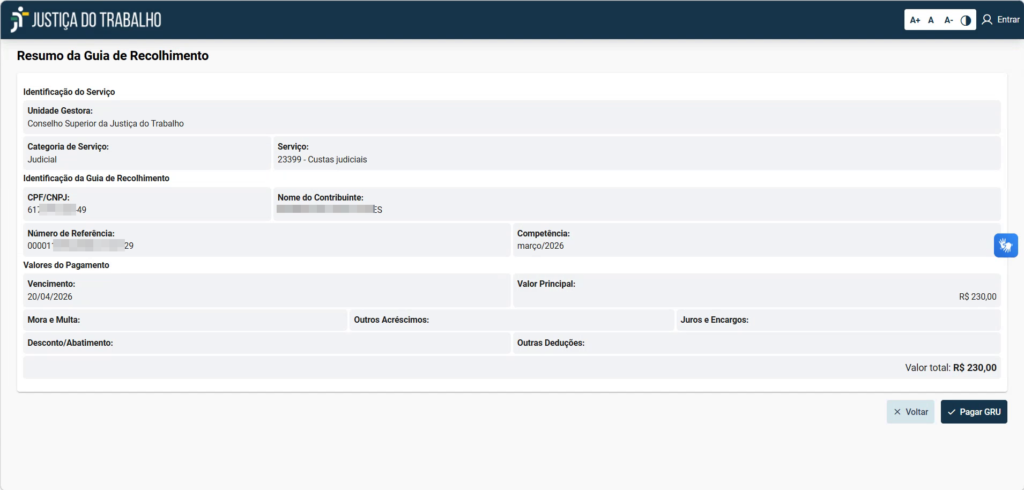Select the Número de Referência field
The height and width of the screenshot is (490, 1024).
(x=266, y=240)
